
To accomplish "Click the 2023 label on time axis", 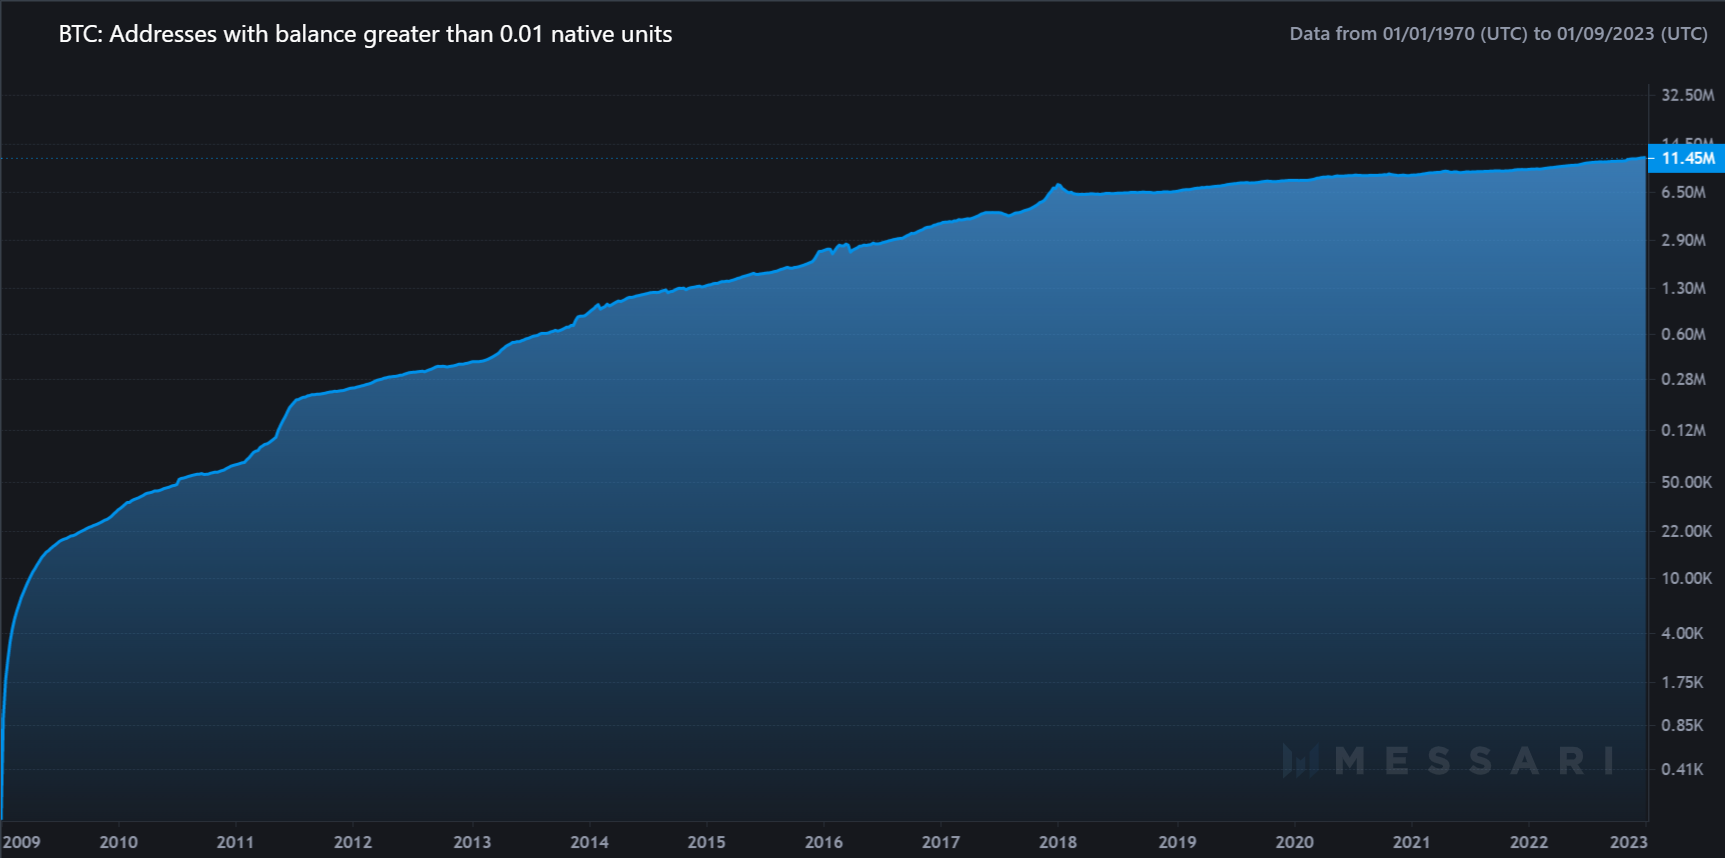I will (x=1628, y=842).
